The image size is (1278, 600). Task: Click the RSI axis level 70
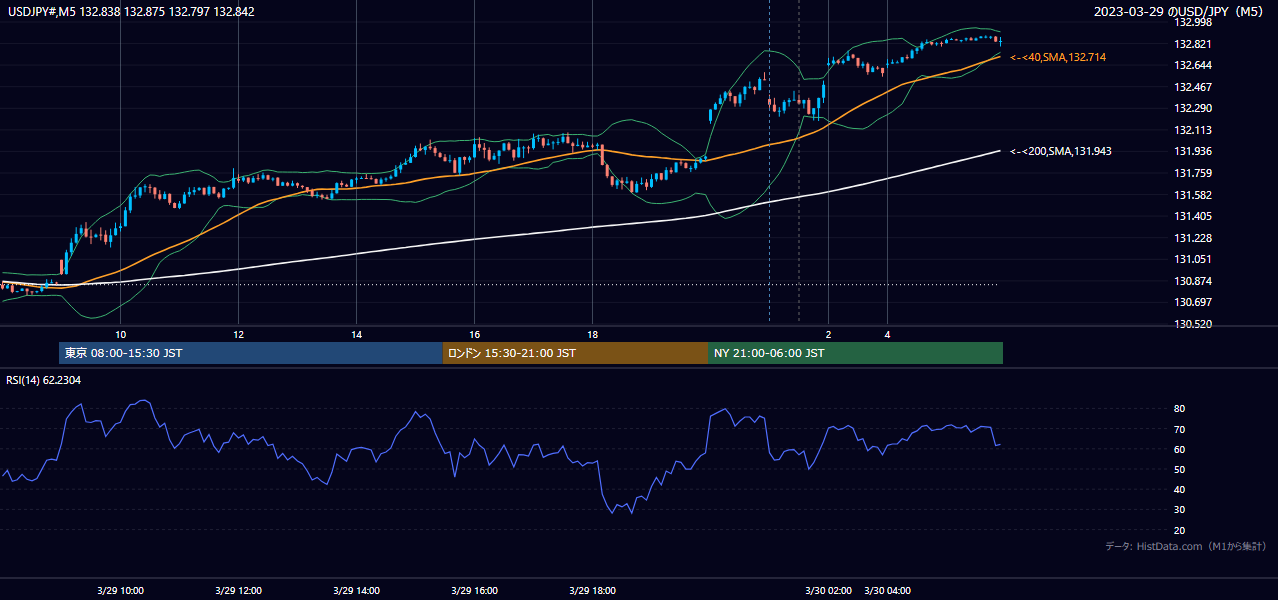coord(1179,429)
